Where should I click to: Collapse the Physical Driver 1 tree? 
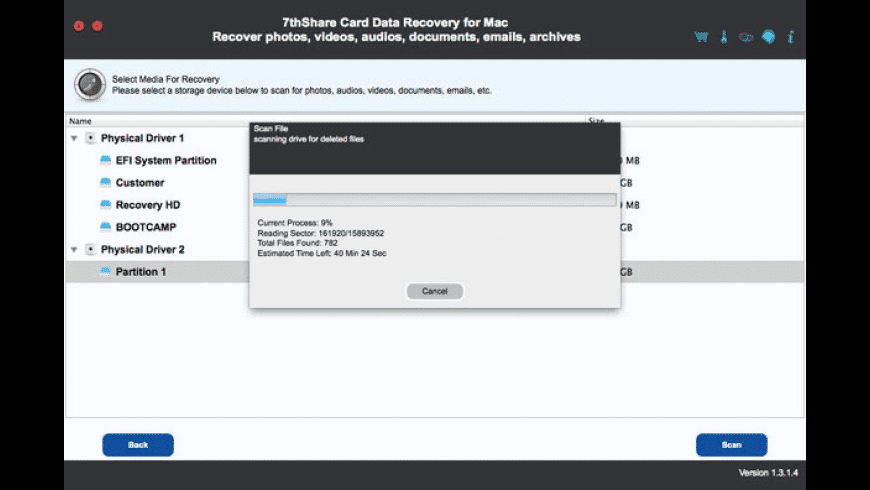pyautogui.click(x=74, y=138)
